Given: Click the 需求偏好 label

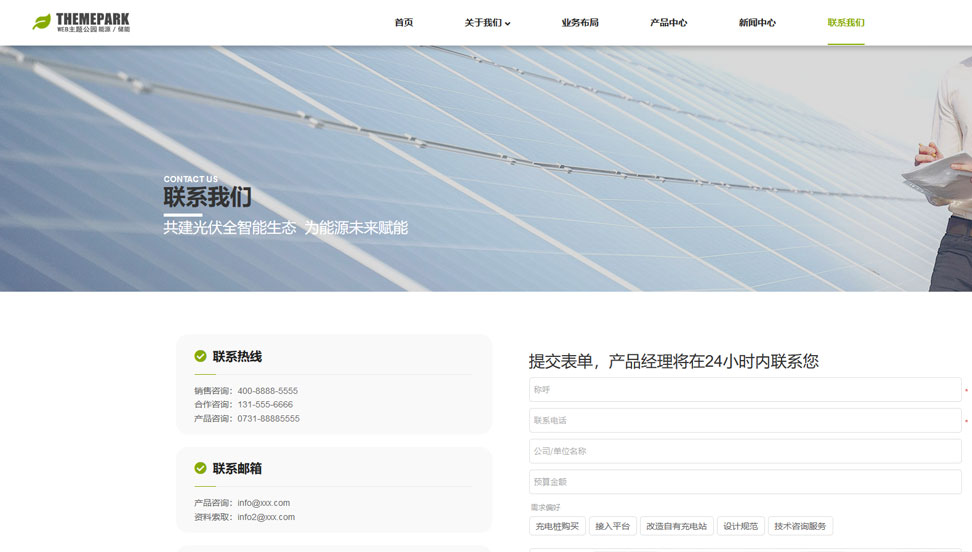Looking at the screenshot, I should (545, 507).
